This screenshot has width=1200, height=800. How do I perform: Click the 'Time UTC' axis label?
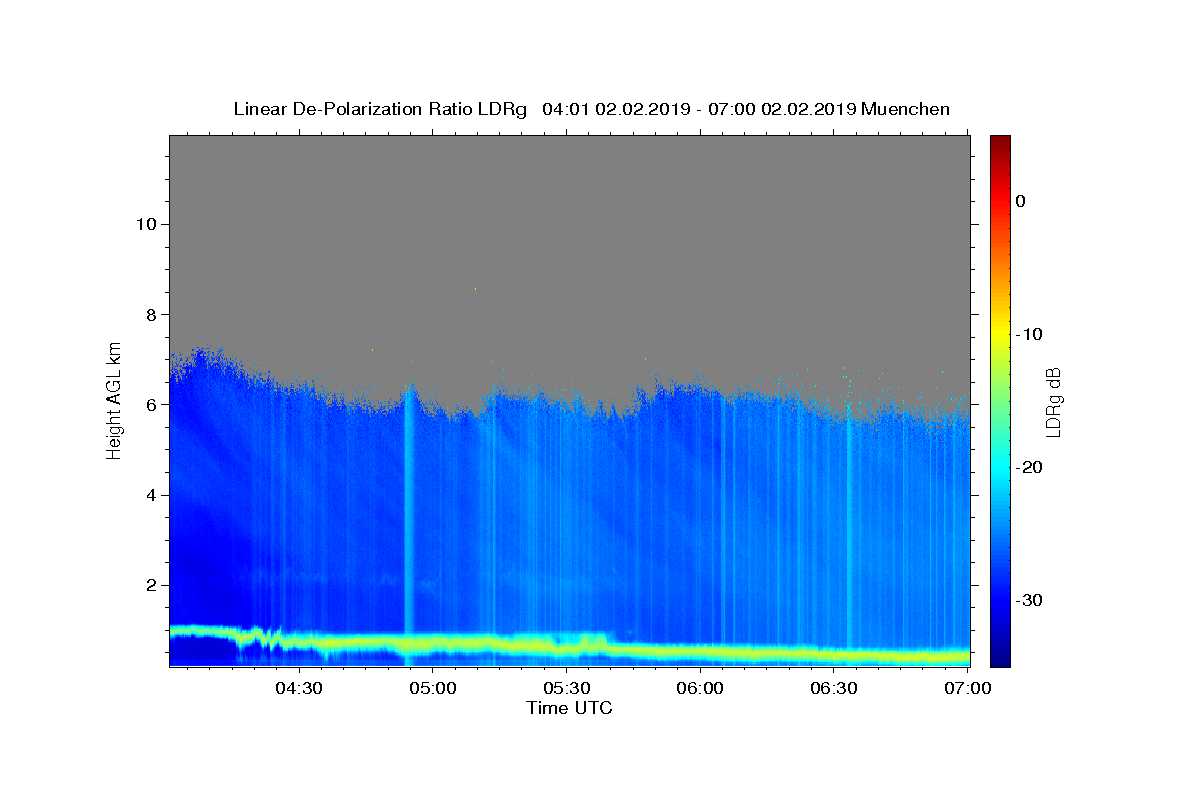pyautogui.click(x=569, y=708)
